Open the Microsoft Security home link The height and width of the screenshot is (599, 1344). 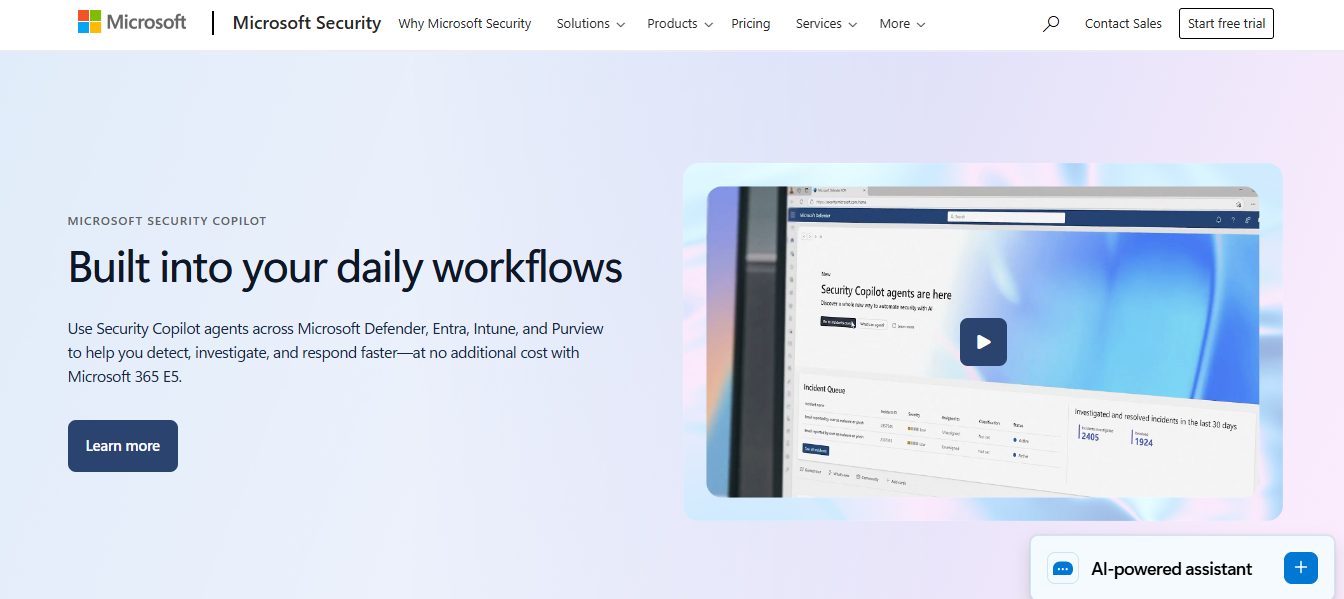pos(306,23)
